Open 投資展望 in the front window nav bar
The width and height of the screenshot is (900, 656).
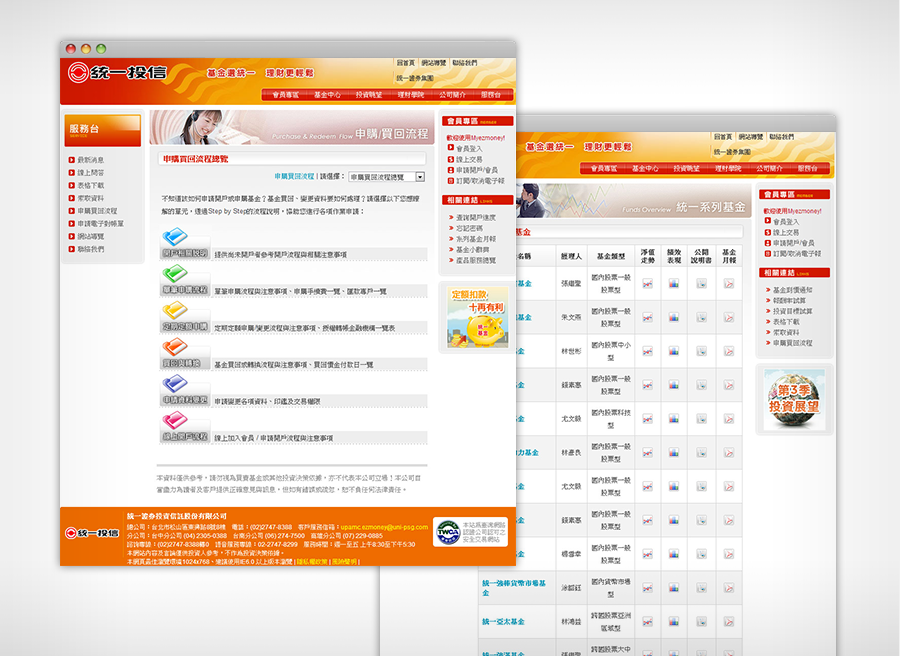[368, 95]
